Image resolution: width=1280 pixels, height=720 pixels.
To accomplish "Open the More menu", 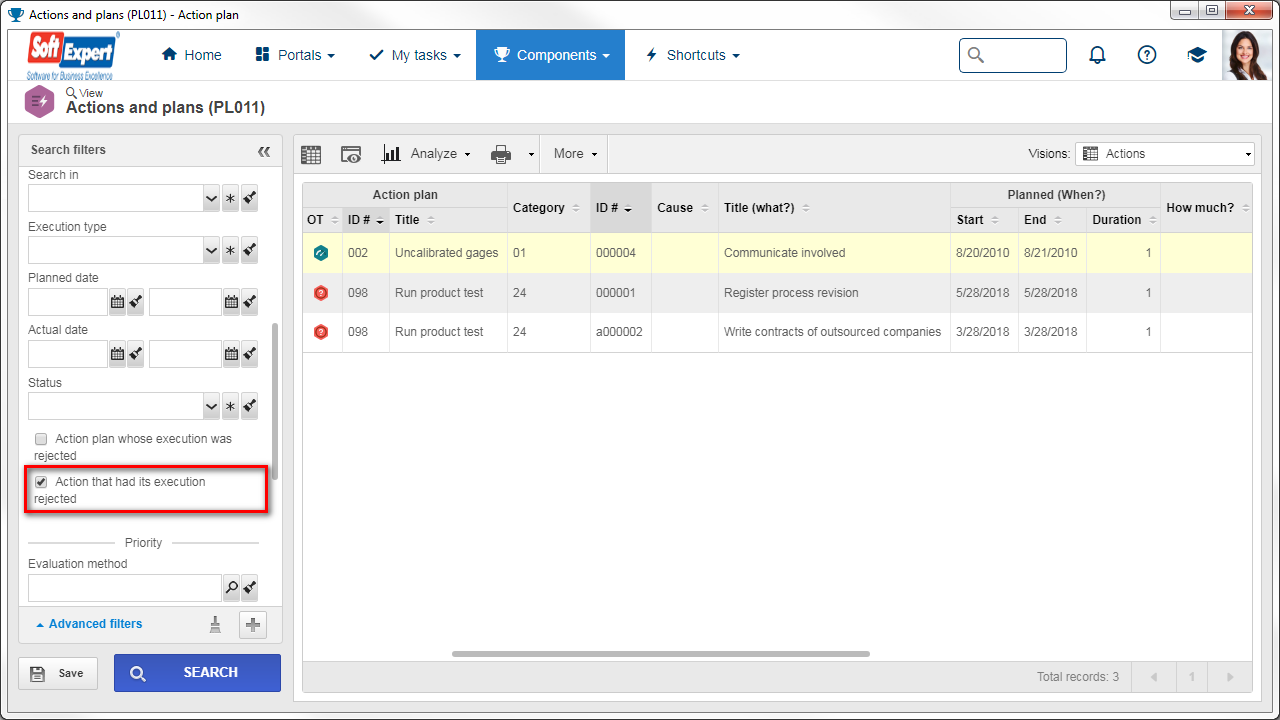I will [575, 154].
